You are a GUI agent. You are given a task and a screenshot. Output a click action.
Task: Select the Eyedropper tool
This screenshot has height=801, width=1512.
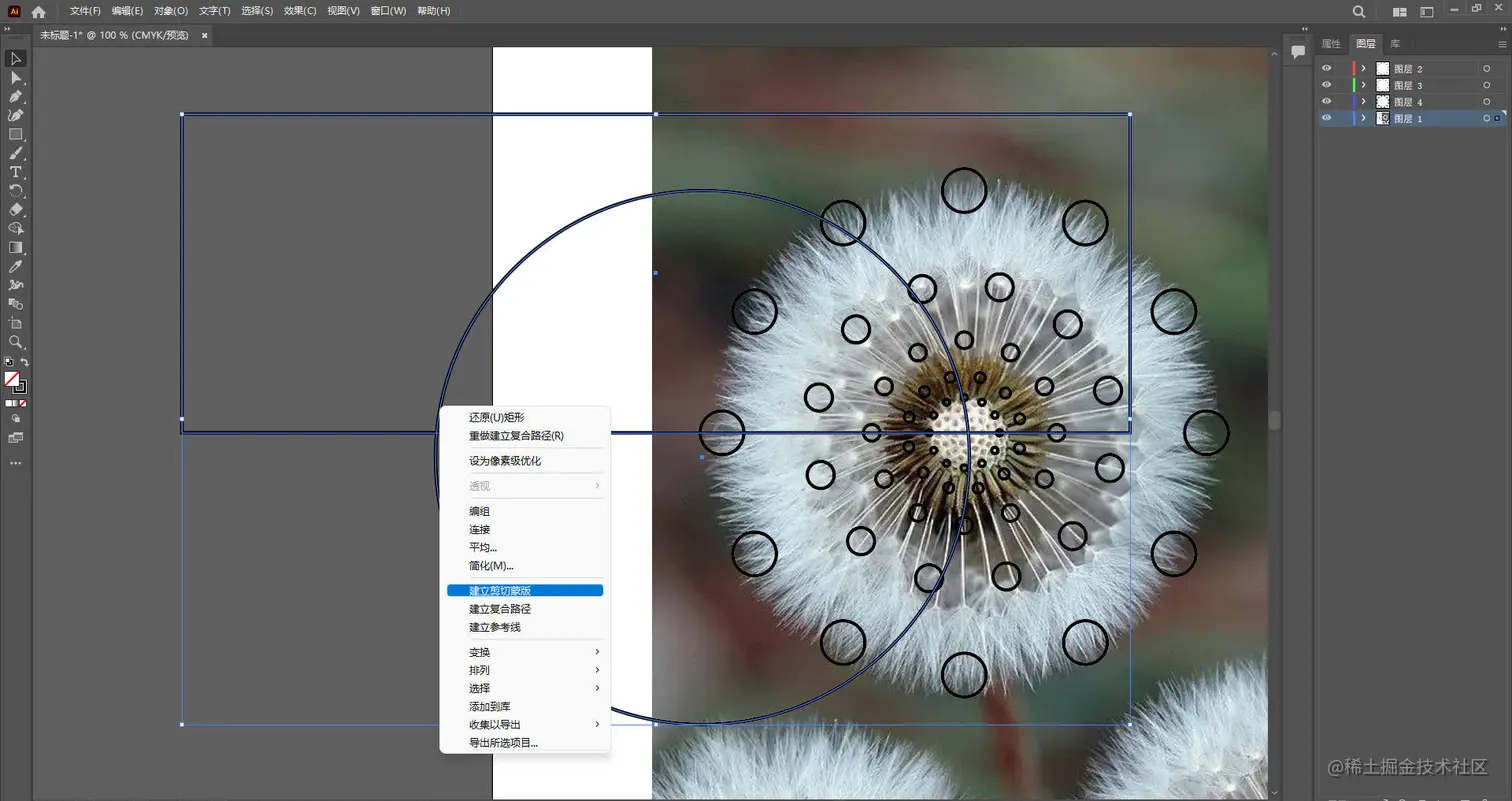(16, 266)
